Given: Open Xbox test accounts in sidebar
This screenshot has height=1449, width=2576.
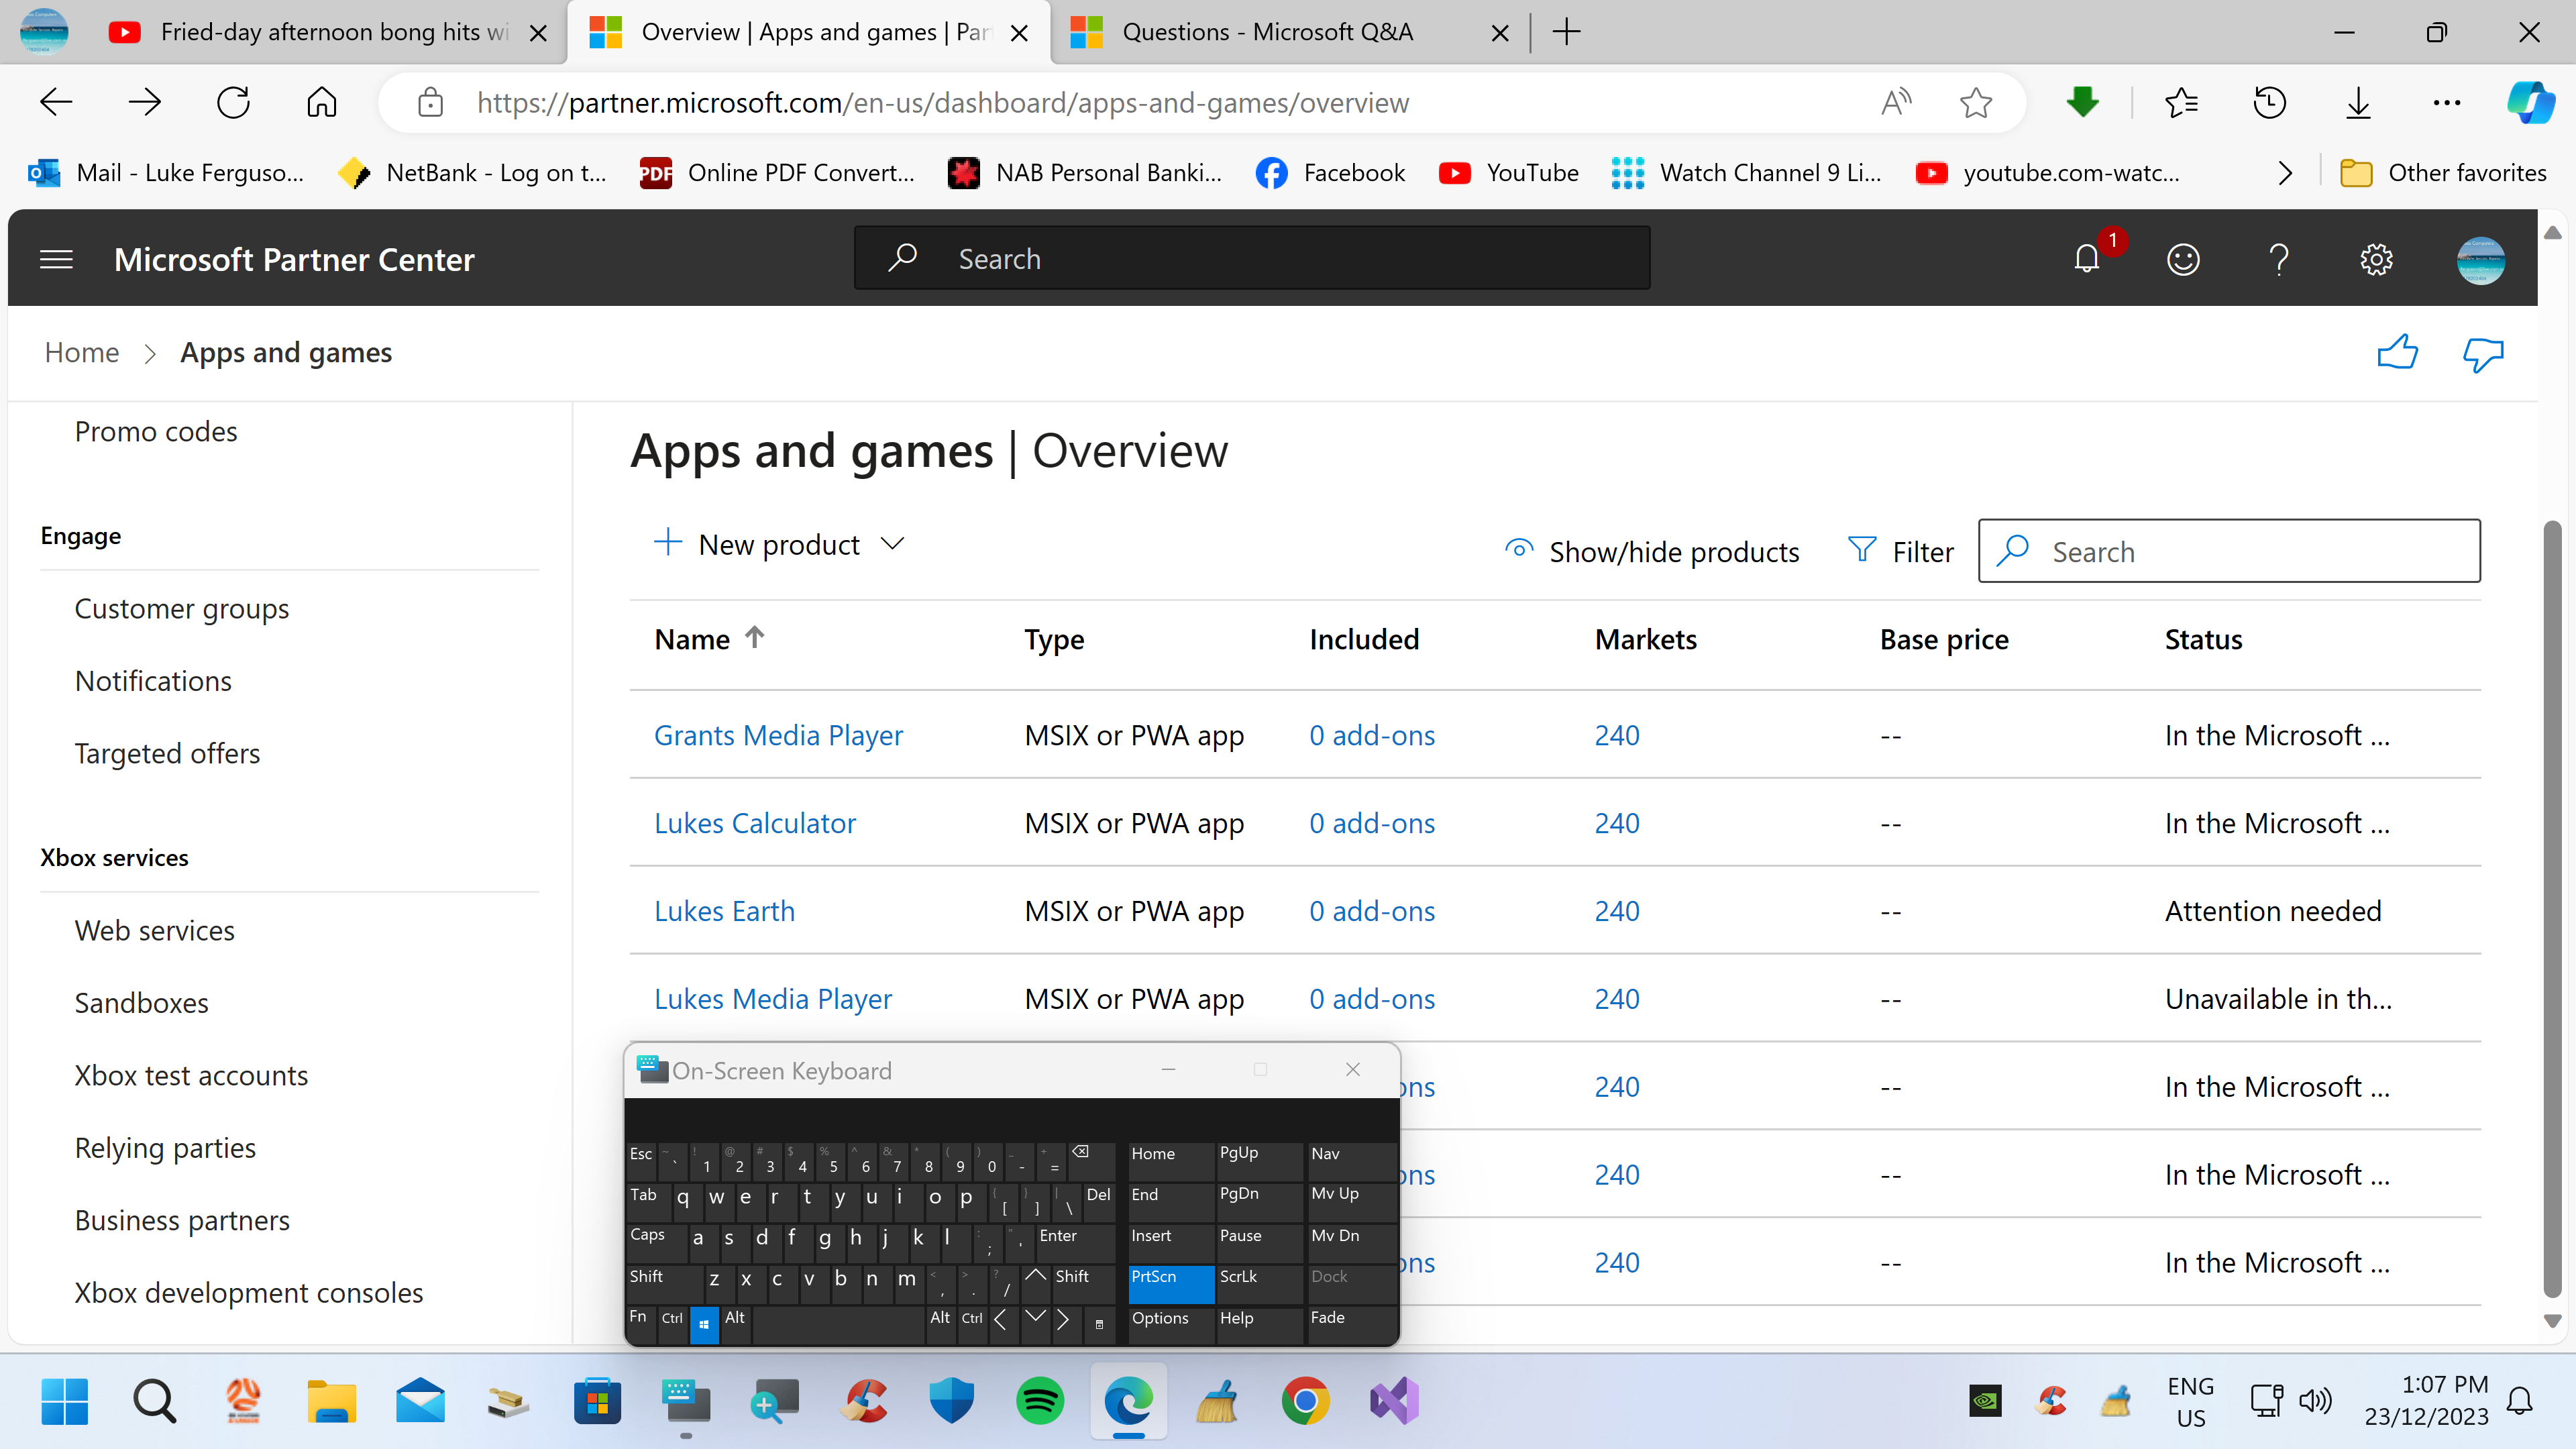Looking at the screenshot, I should click(191, 1075).
